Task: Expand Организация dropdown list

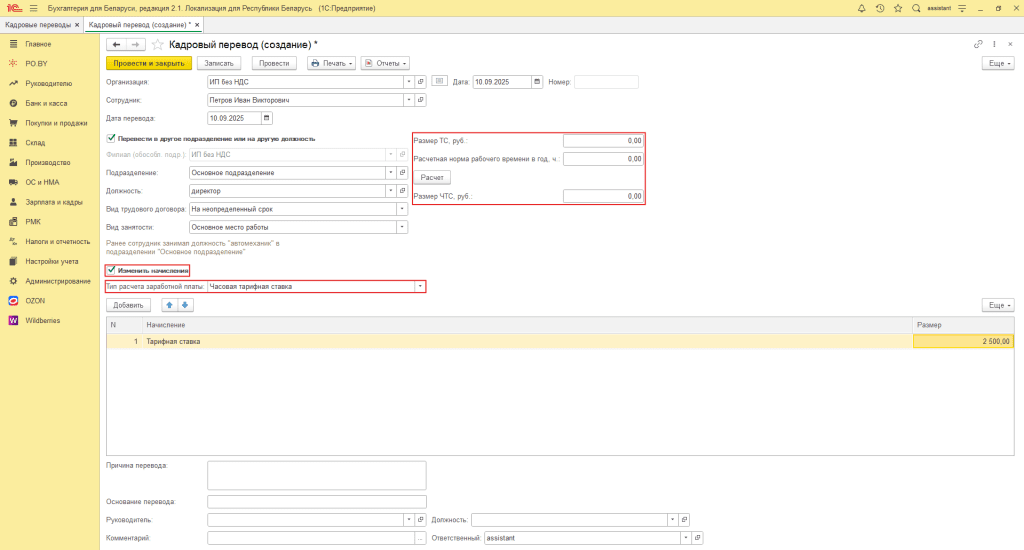Action: [x=409, y=82]
